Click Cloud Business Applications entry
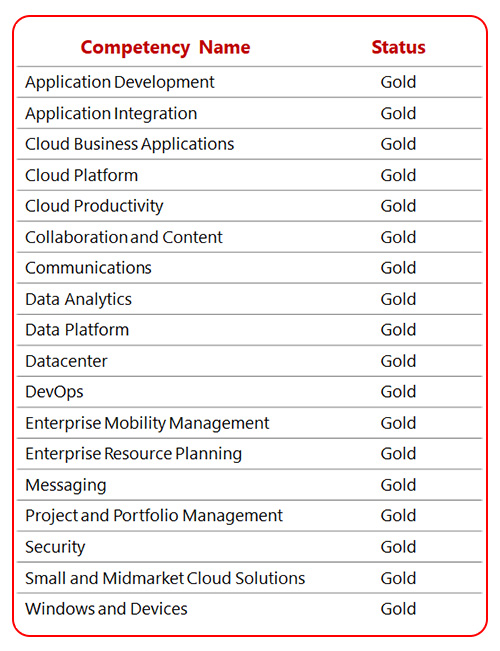 130,144
